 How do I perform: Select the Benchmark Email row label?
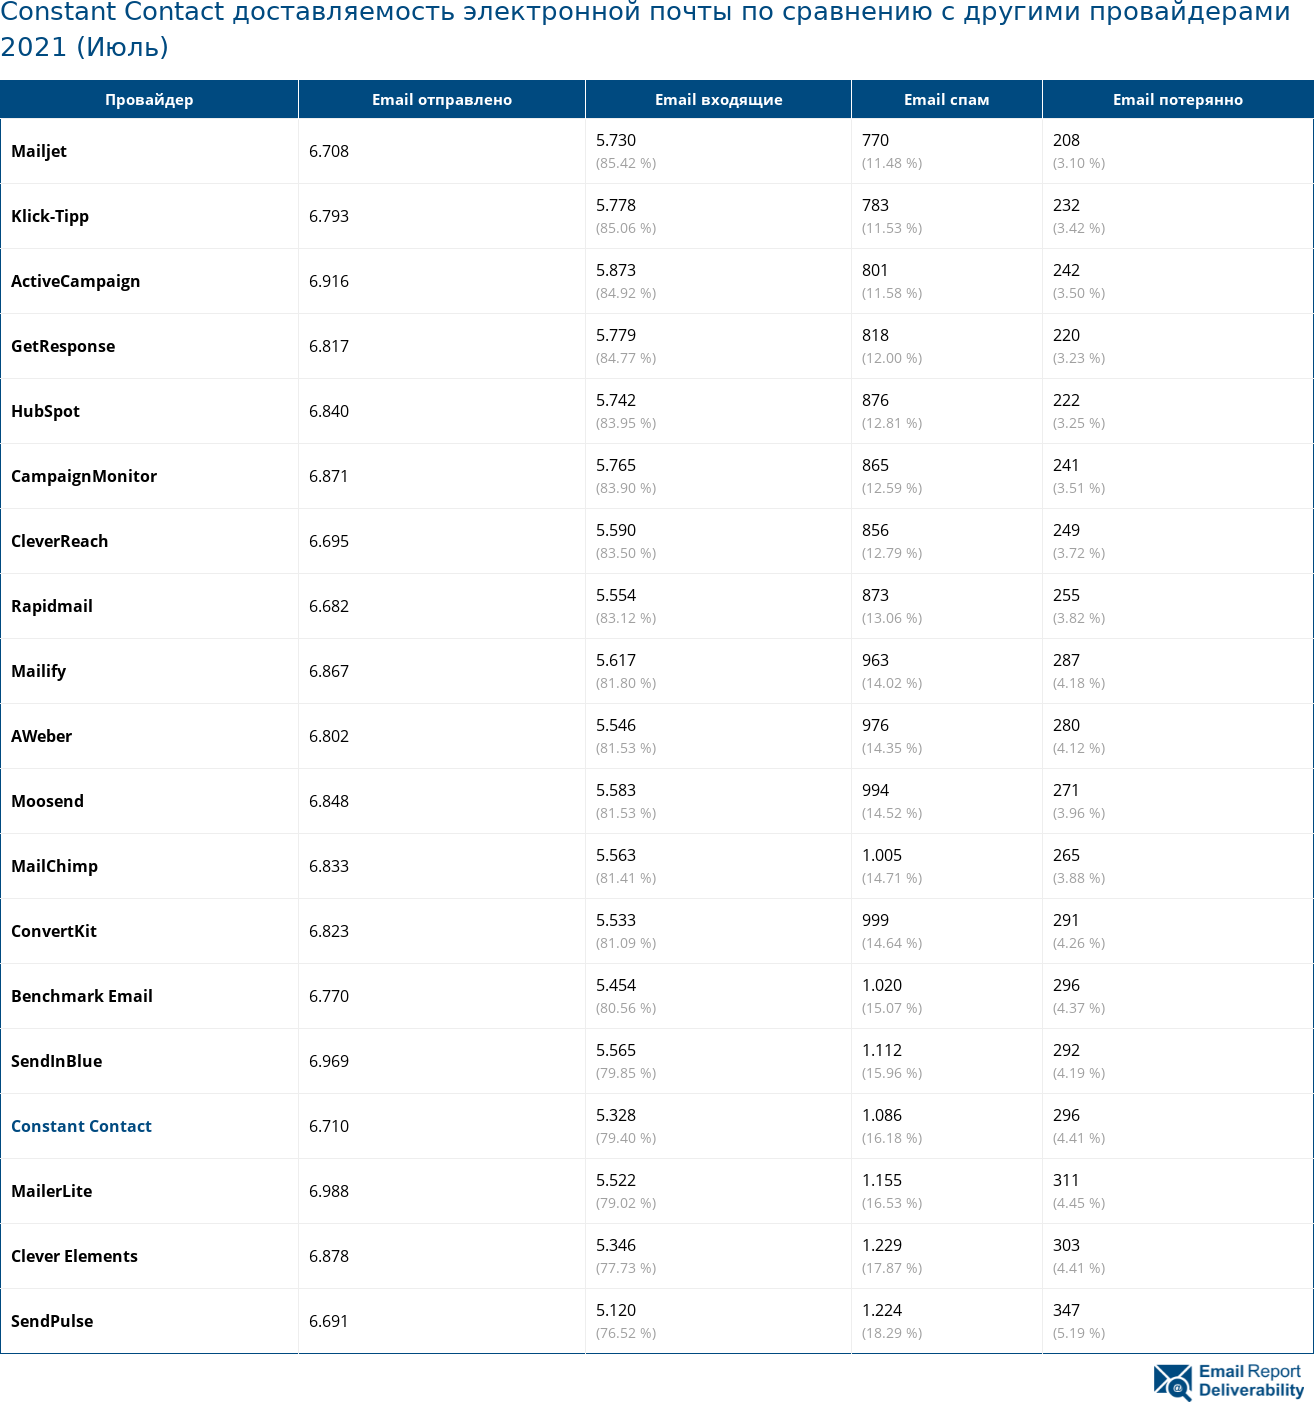click(82, 996)
